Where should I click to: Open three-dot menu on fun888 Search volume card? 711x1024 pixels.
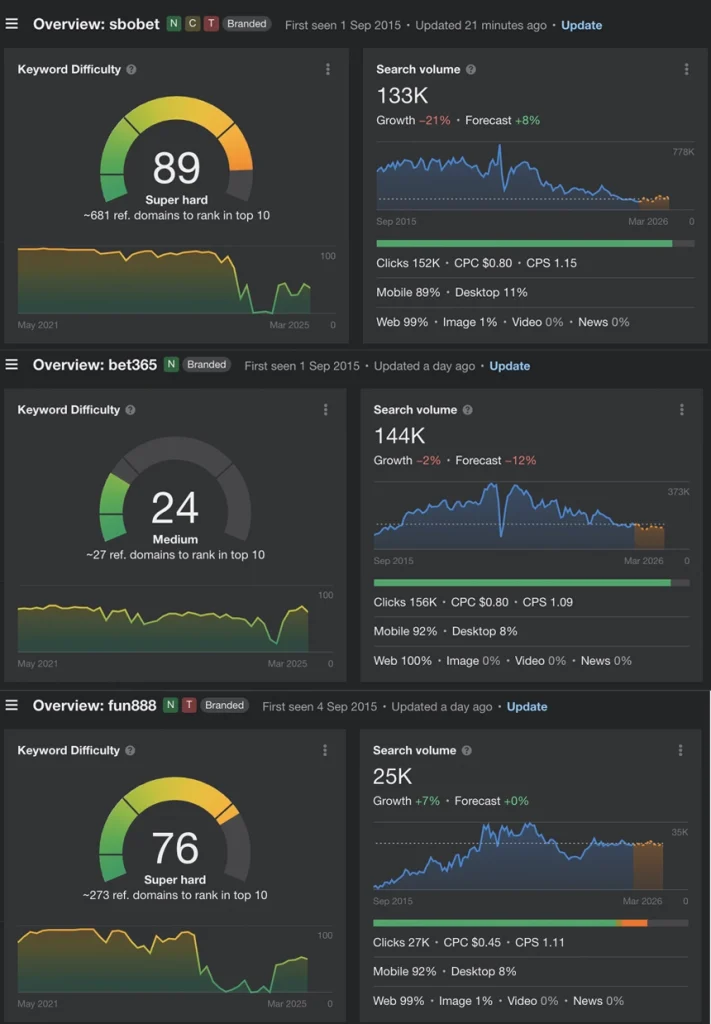[681, 750]
